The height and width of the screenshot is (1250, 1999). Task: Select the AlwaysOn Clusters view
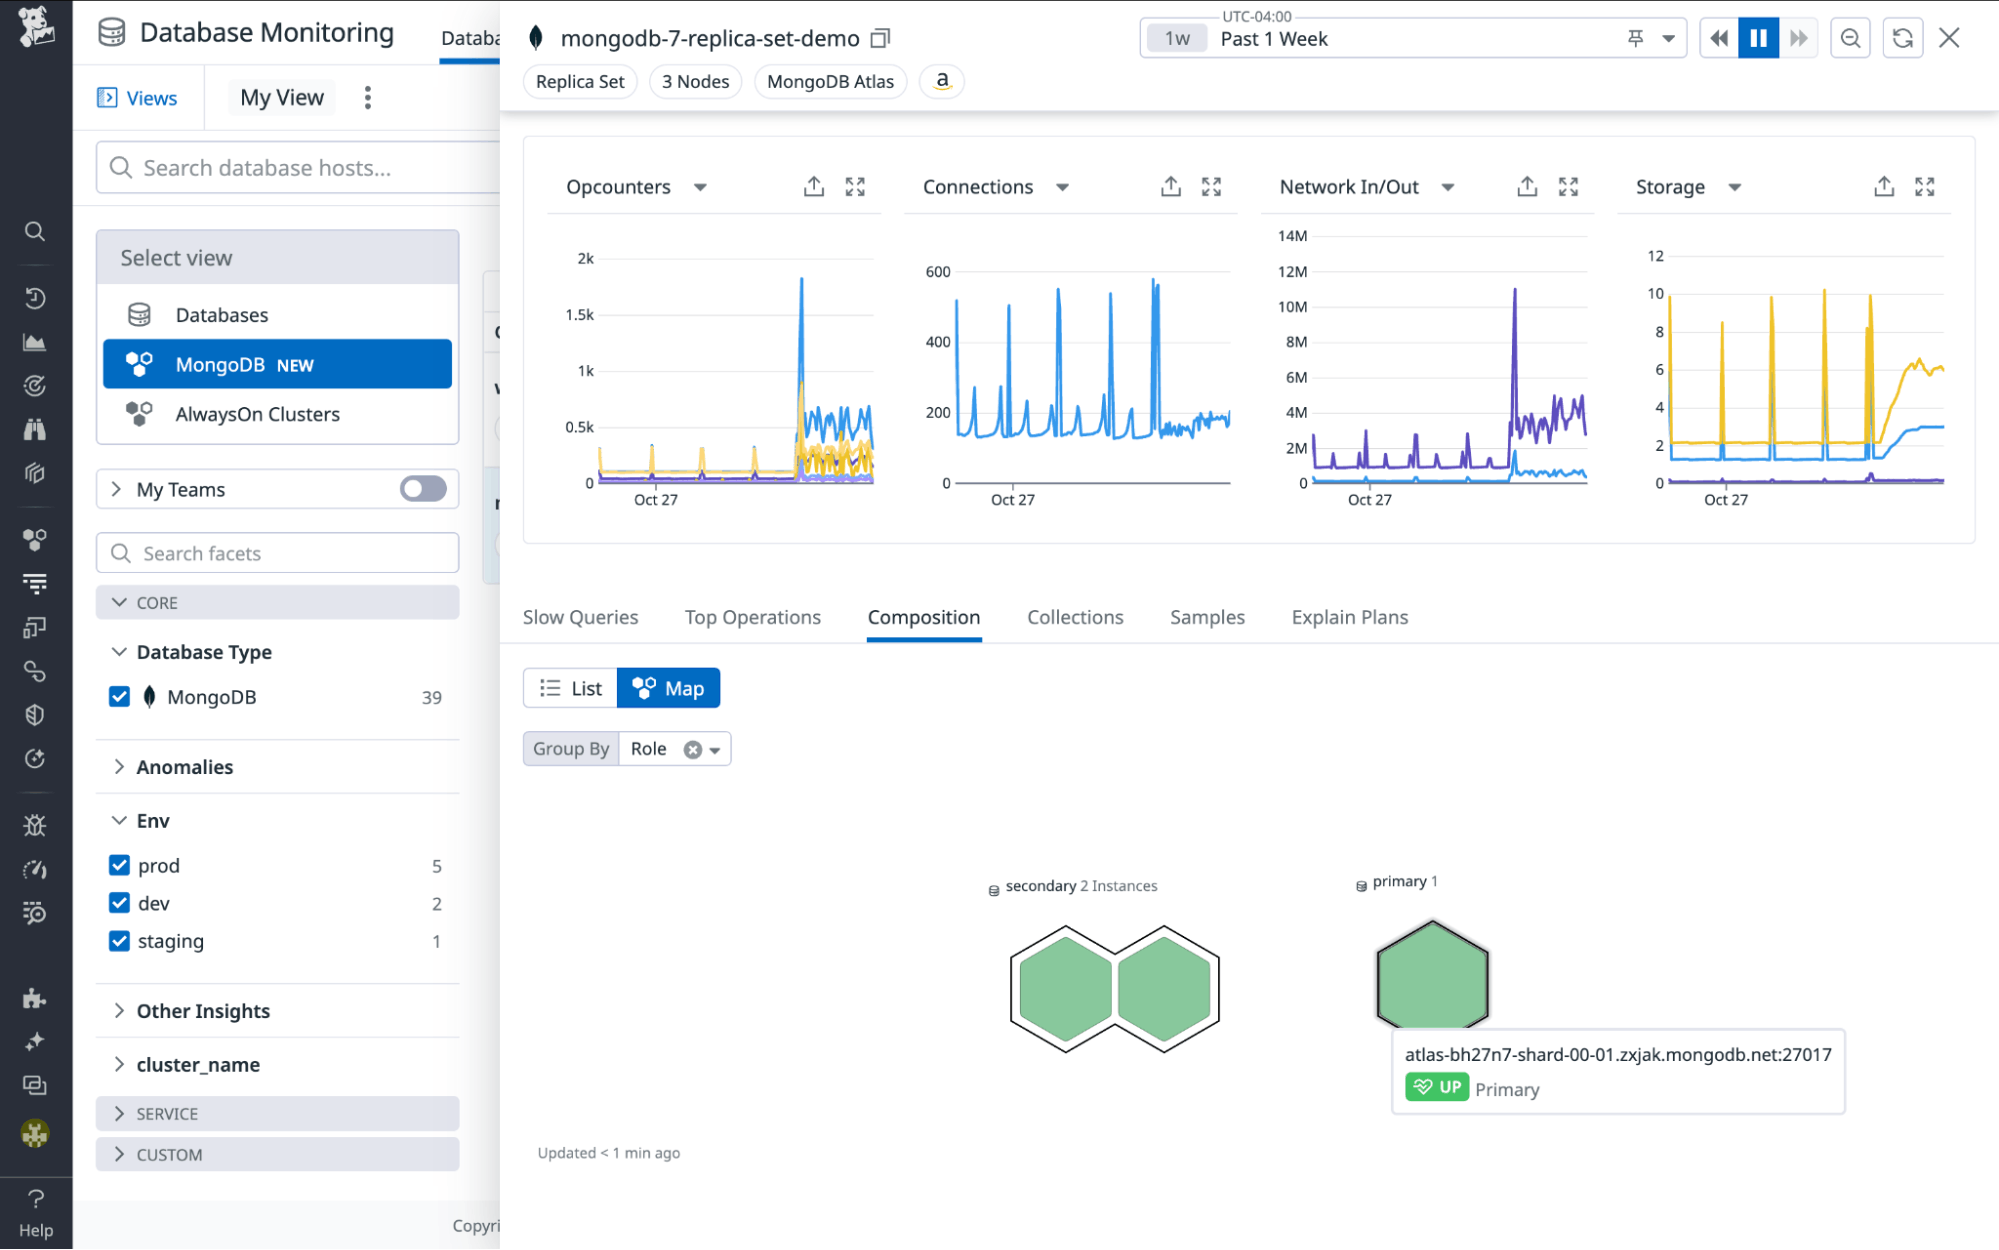(257, 414)
